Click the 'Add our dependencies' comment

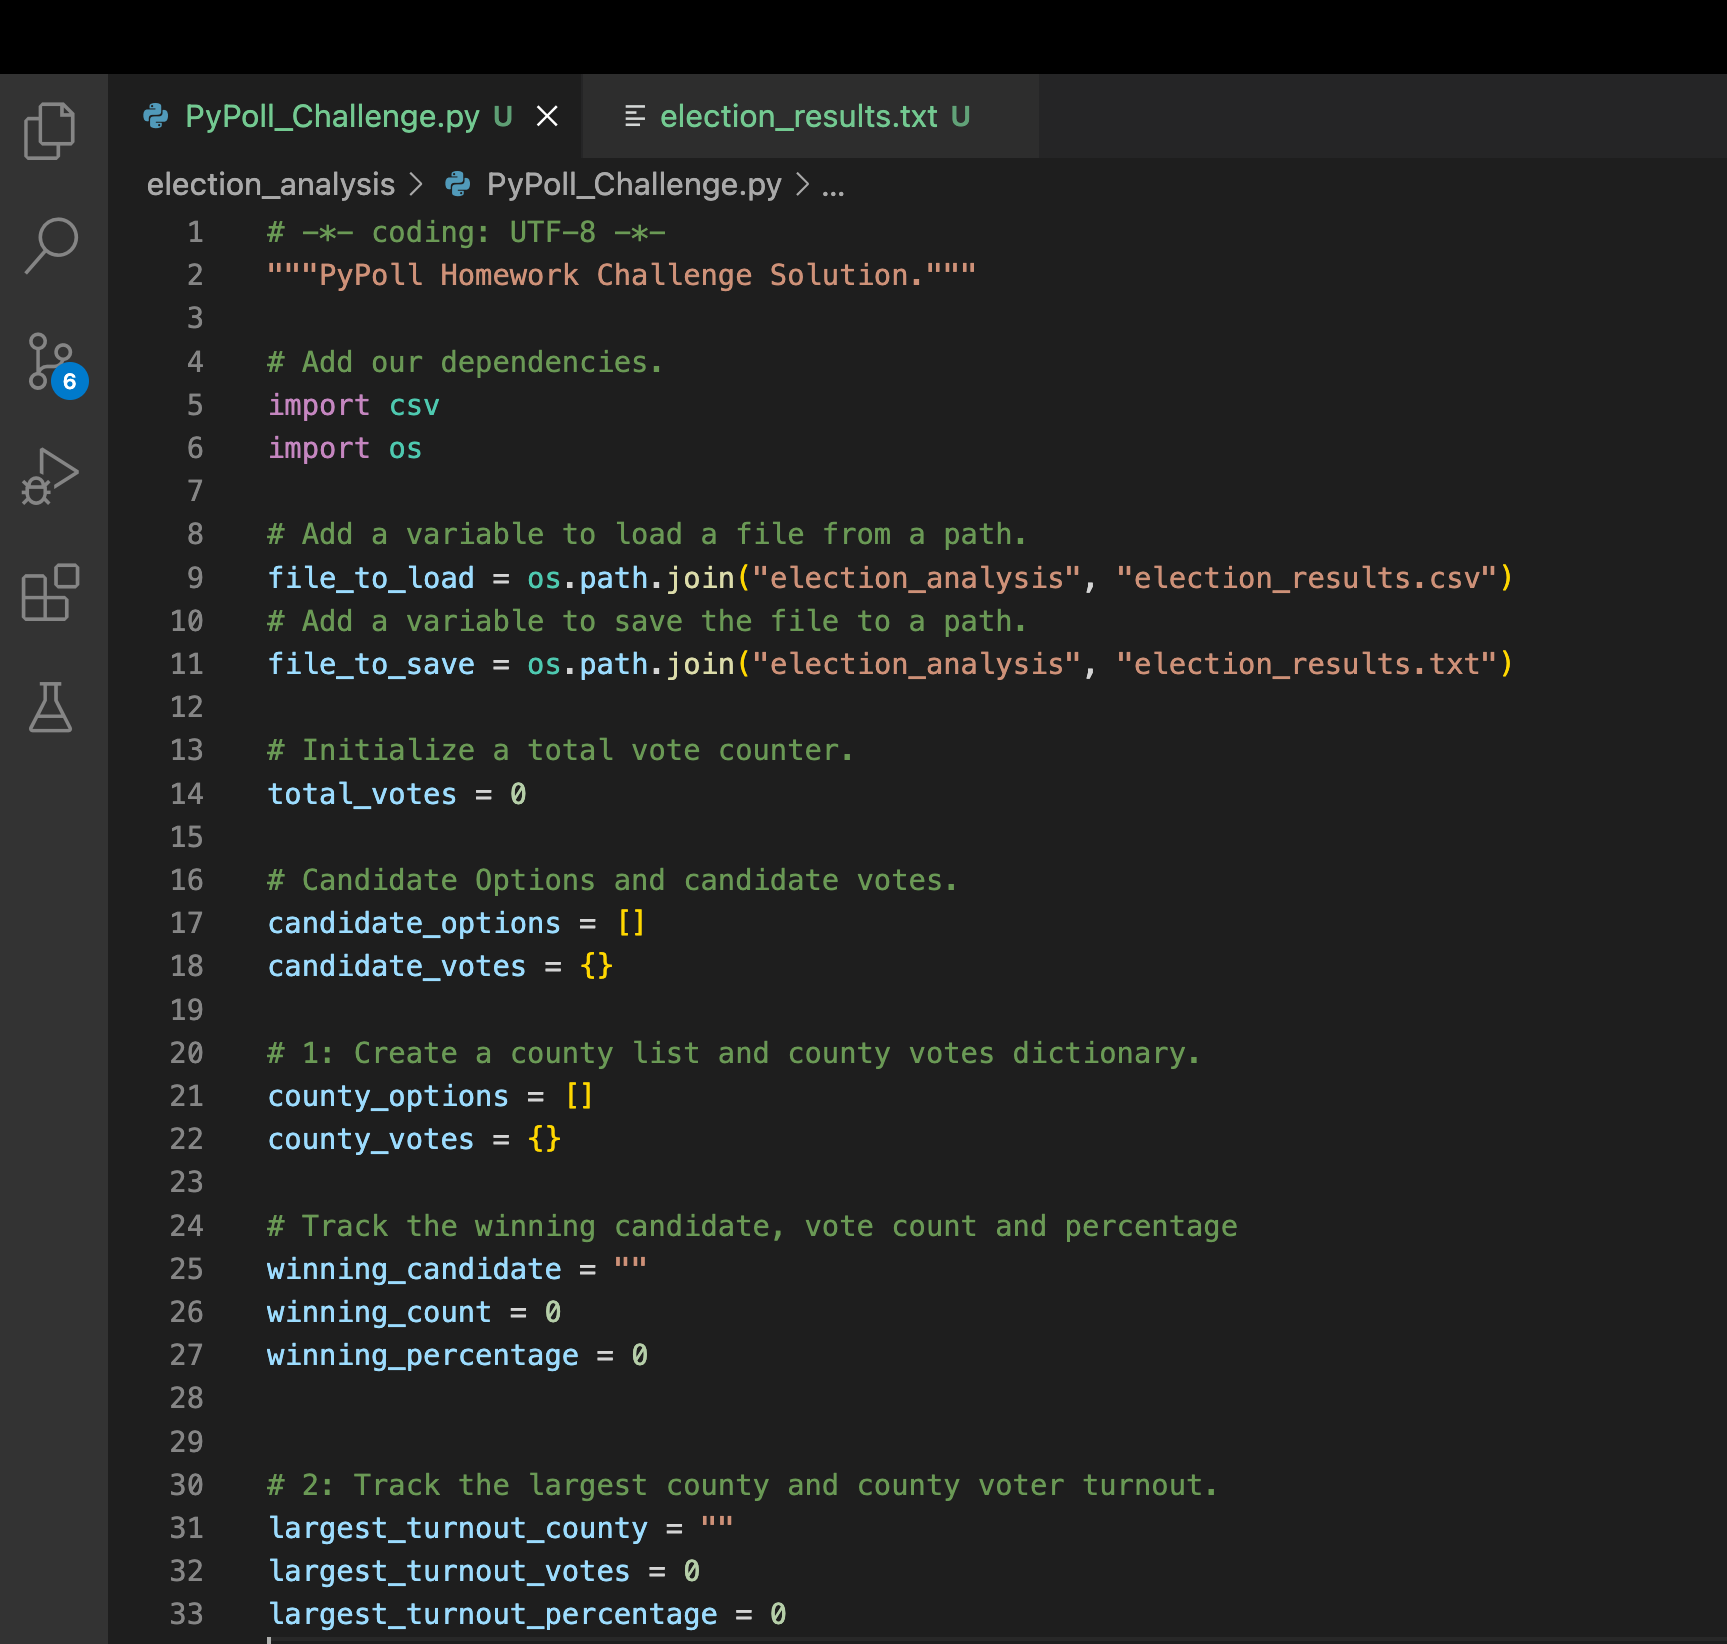coord(465,362)
